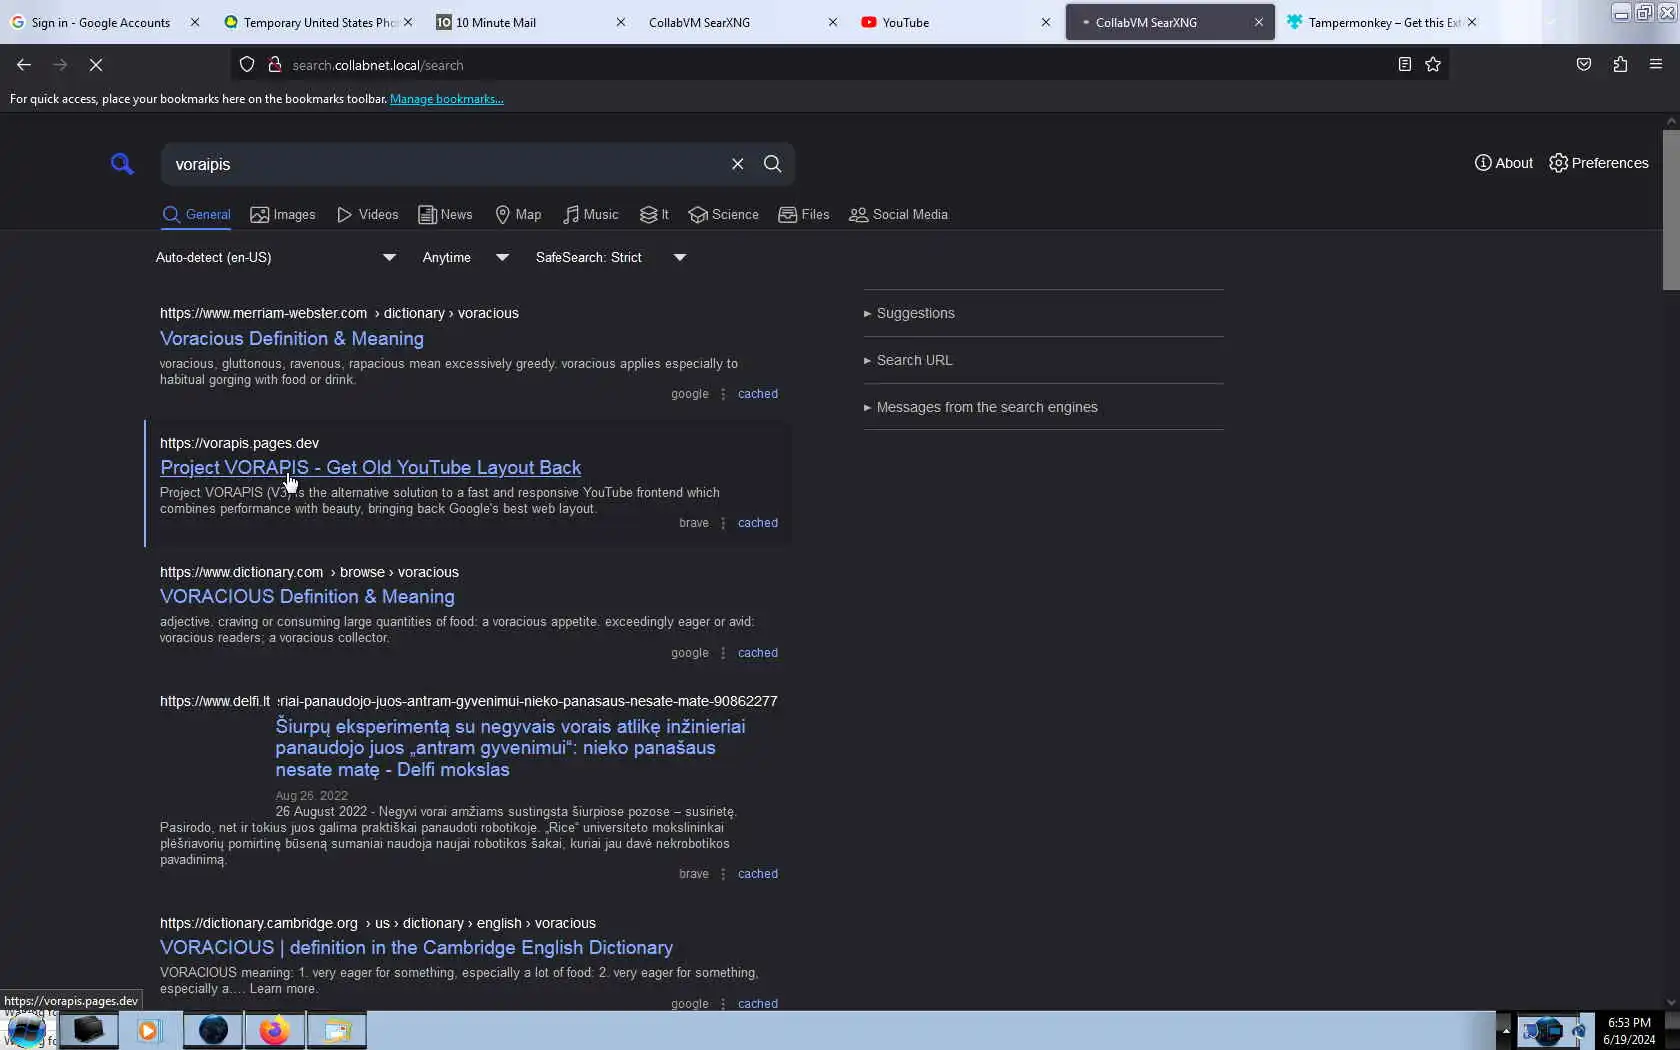Switch to the News category

pyautogui.click(x=445, y=215)
